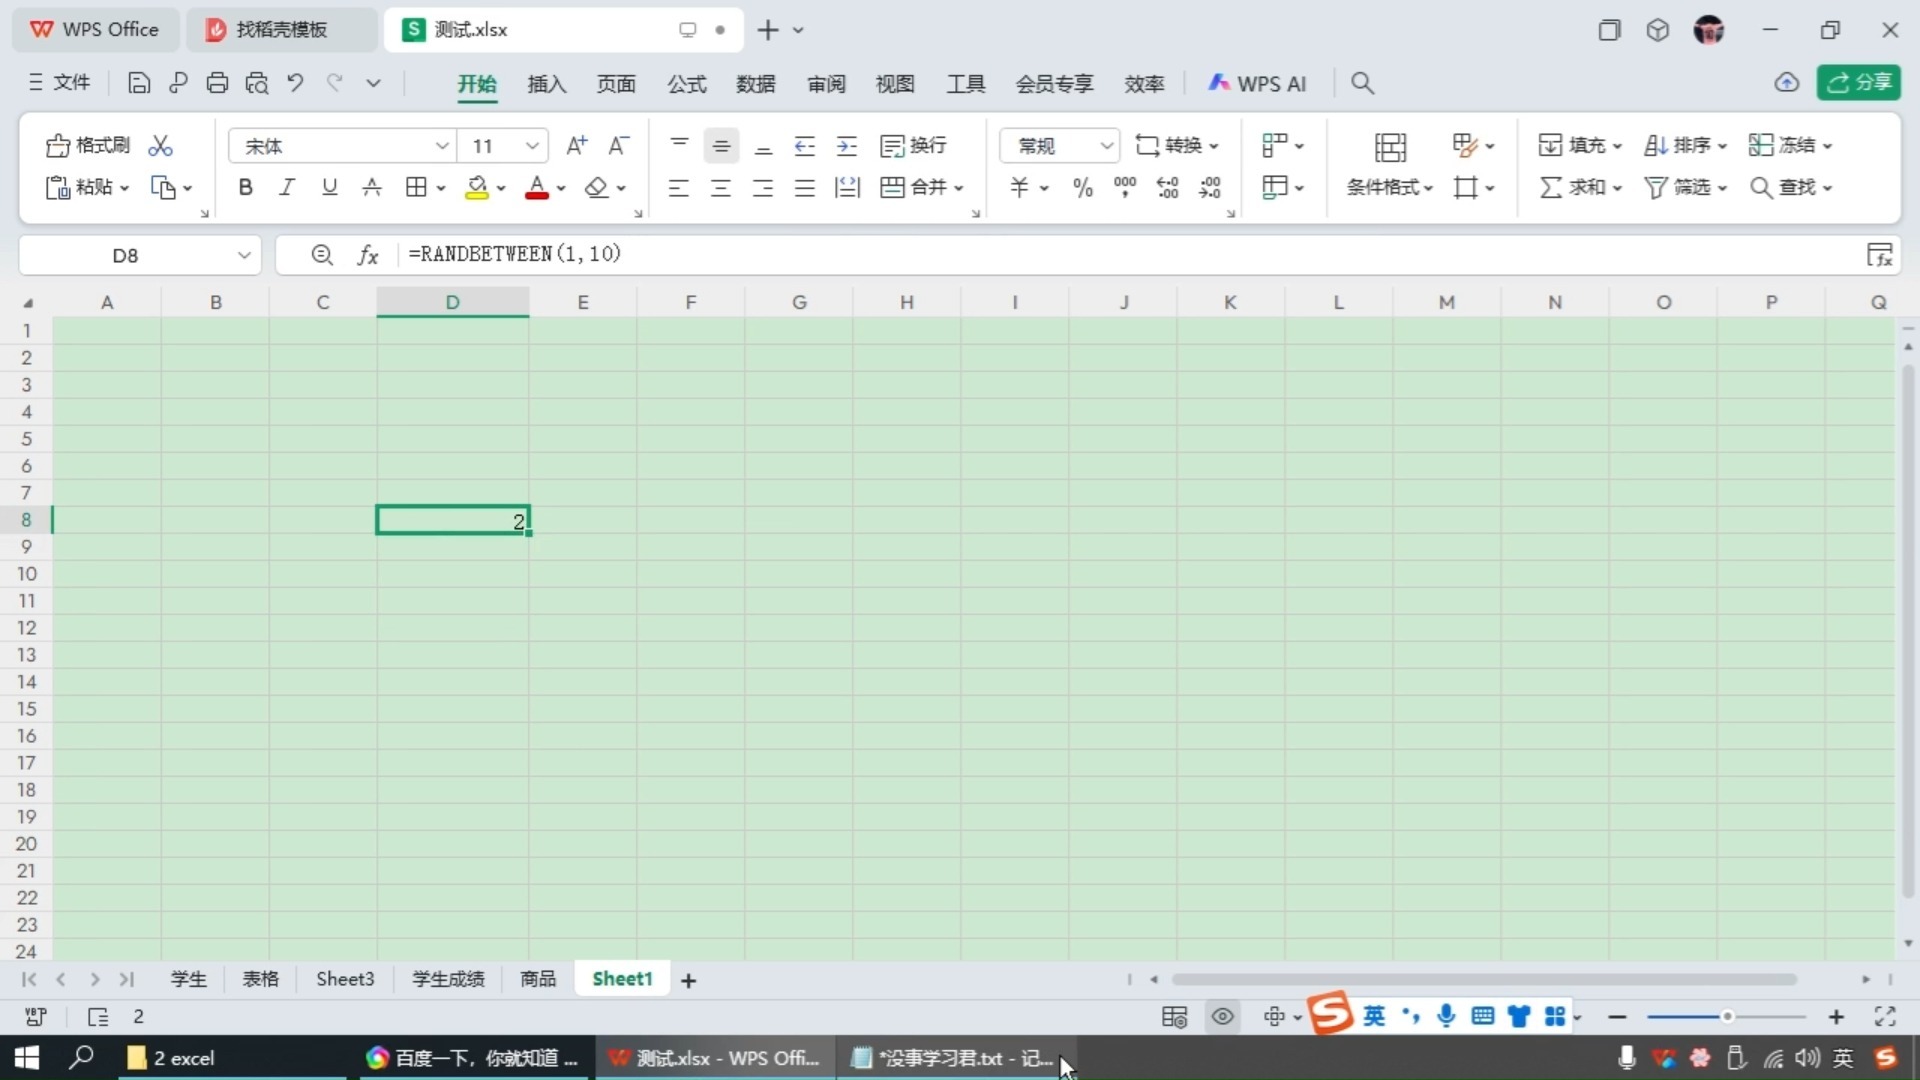Decrease decimal places icon
The width and height of the screenshot is (1920, 1080).
pos(1210,187)
